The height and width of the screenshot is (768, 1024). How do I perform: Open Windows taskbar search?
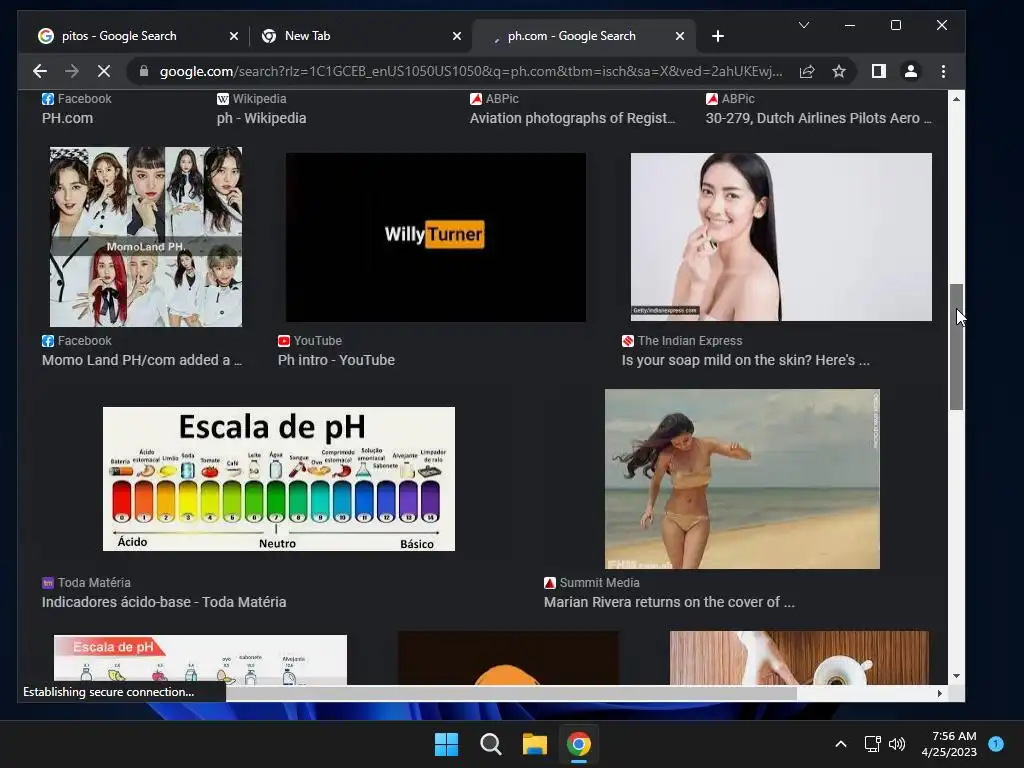coord(490,744)
